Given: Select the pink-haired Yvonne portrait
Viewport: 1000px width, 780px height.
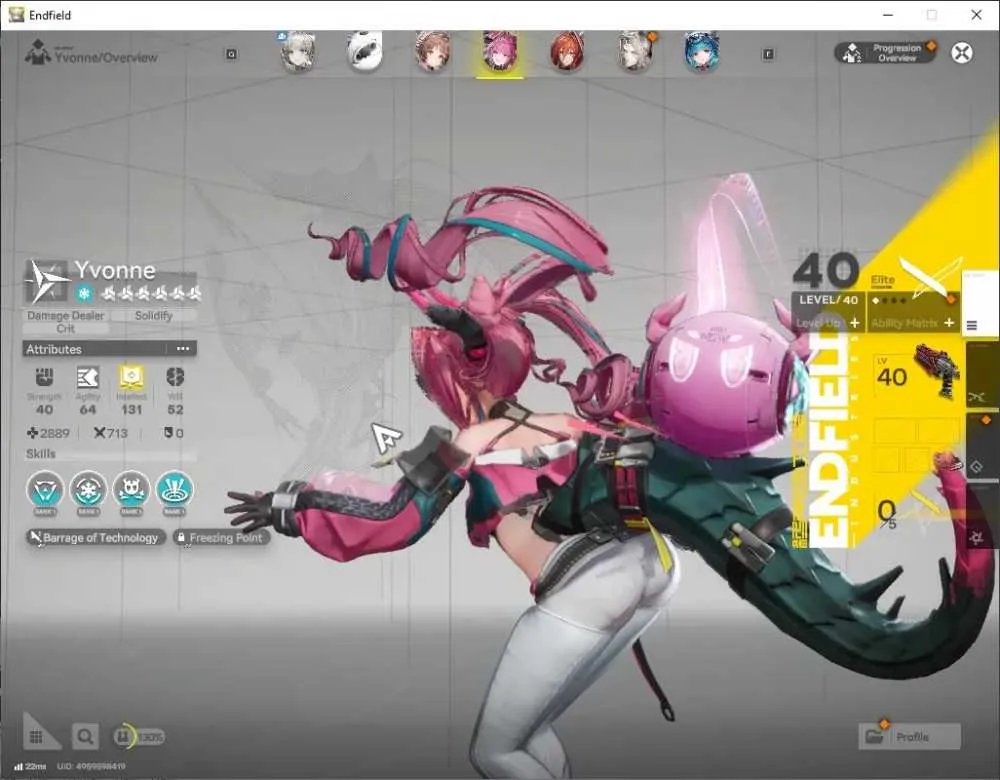Looking at the screenshot, I should (x=500, y=51).
